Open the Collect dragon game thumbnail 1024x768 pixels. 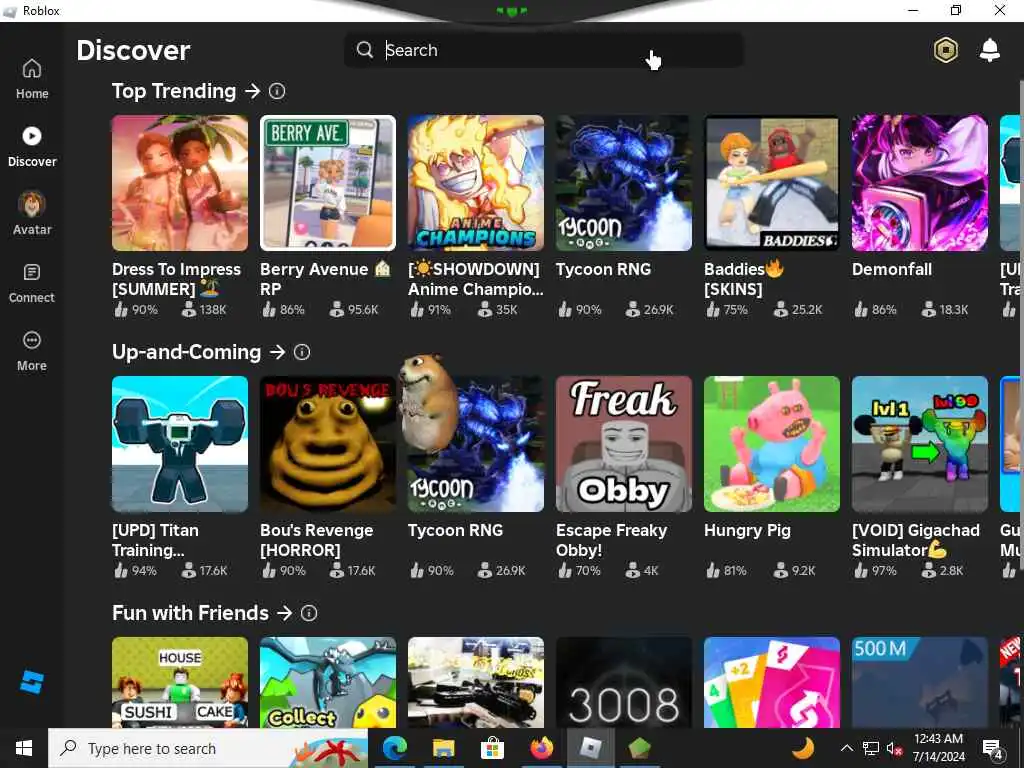(328, 682)
